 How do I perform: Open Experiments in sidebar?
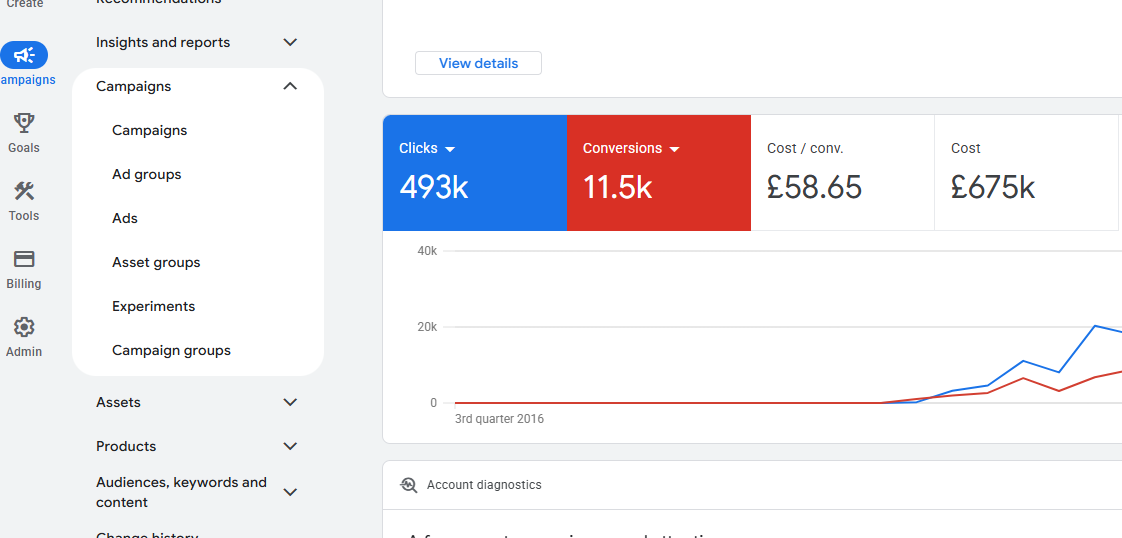click(x=153, y=306)
